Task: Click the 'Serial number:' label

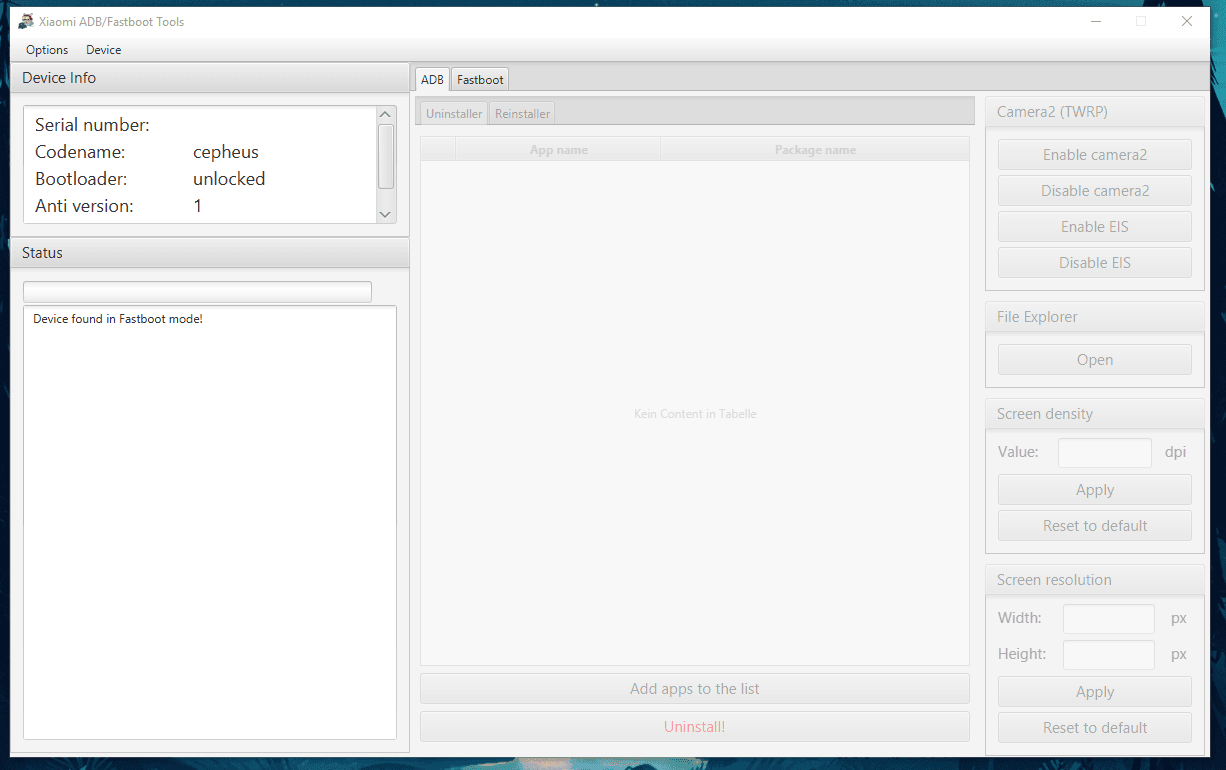Action: pyautogui.click(x=92, y=125)
